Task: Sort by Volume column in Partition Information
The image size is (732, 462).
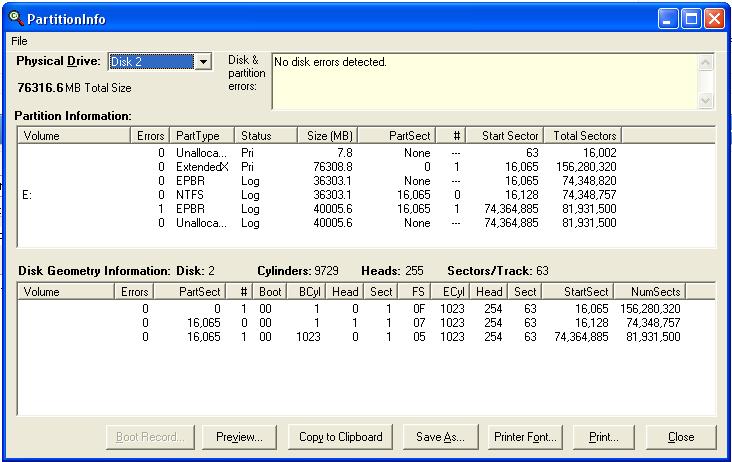Action: point(74,136)
